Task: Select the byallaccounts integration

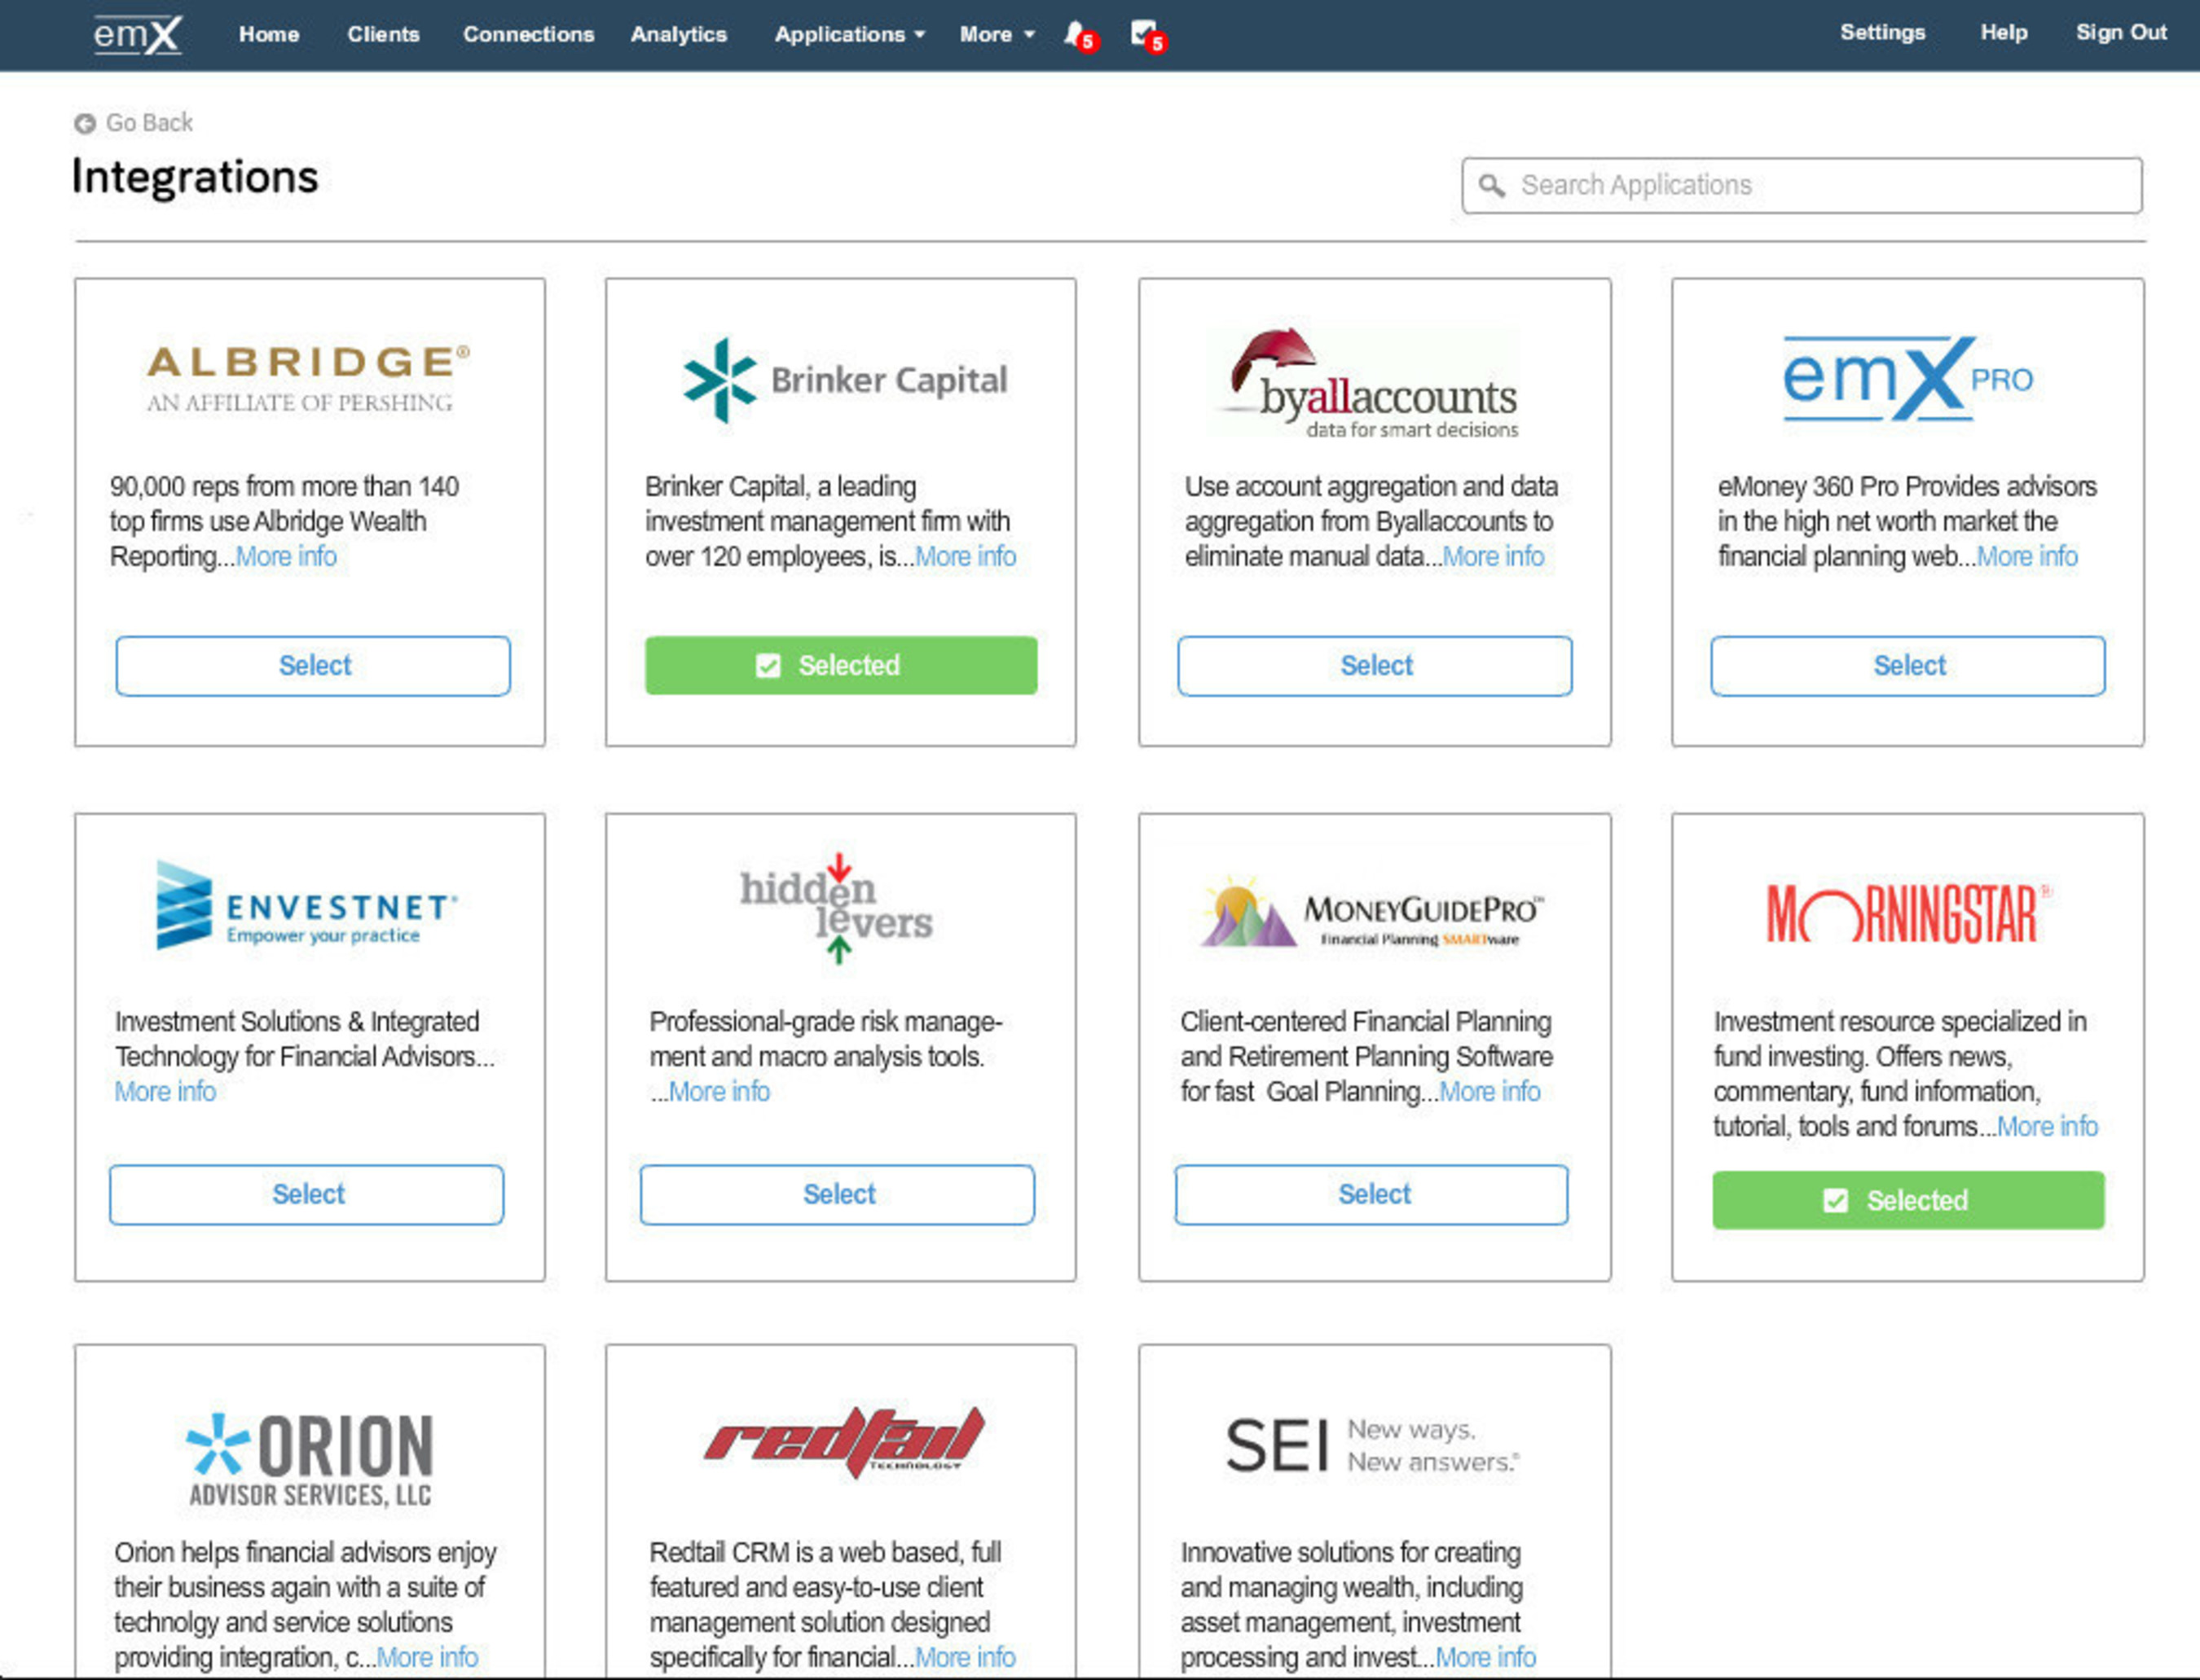Action: pos(1375,666)
